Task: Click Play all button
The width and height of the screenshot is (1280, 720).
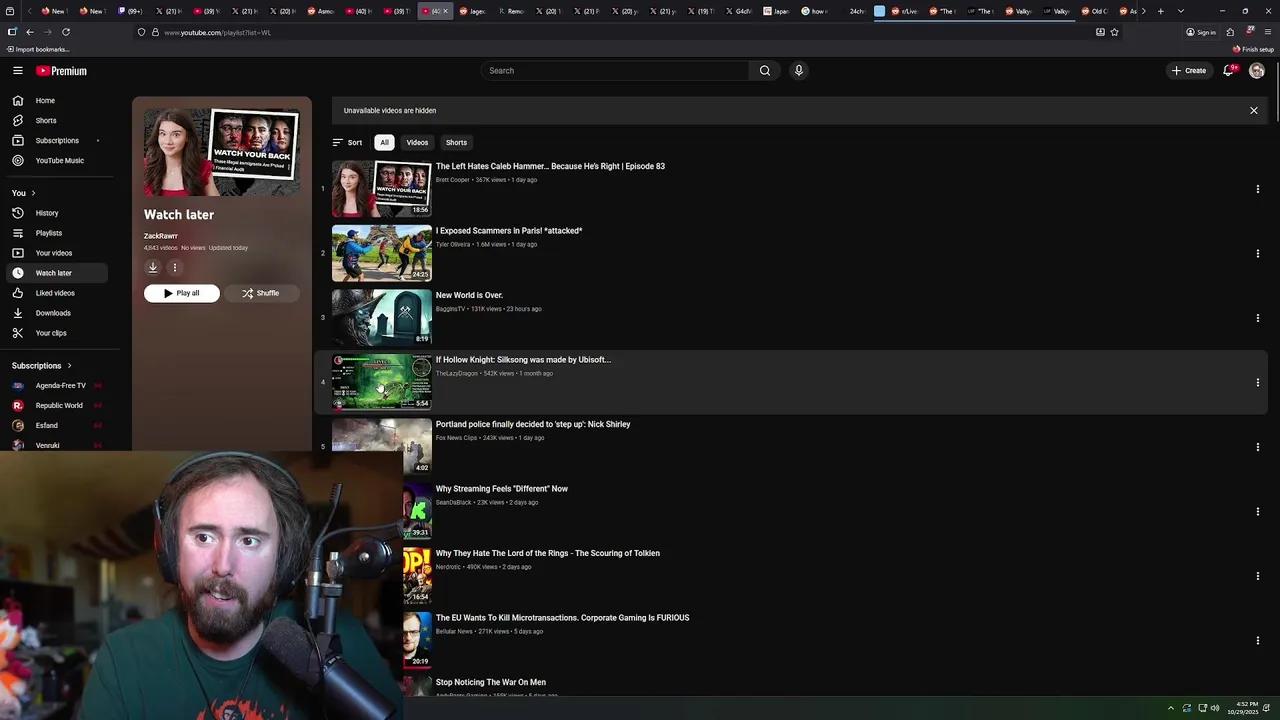Action: [181, 293]
